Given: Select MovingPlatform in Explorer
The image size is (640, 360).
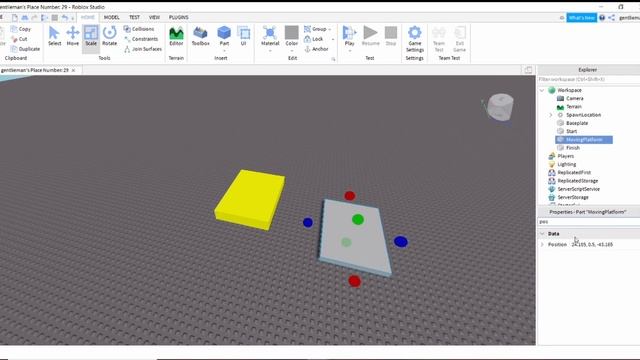Looking at the screenshot, I should pyautogui.click(x=584, y=140).
